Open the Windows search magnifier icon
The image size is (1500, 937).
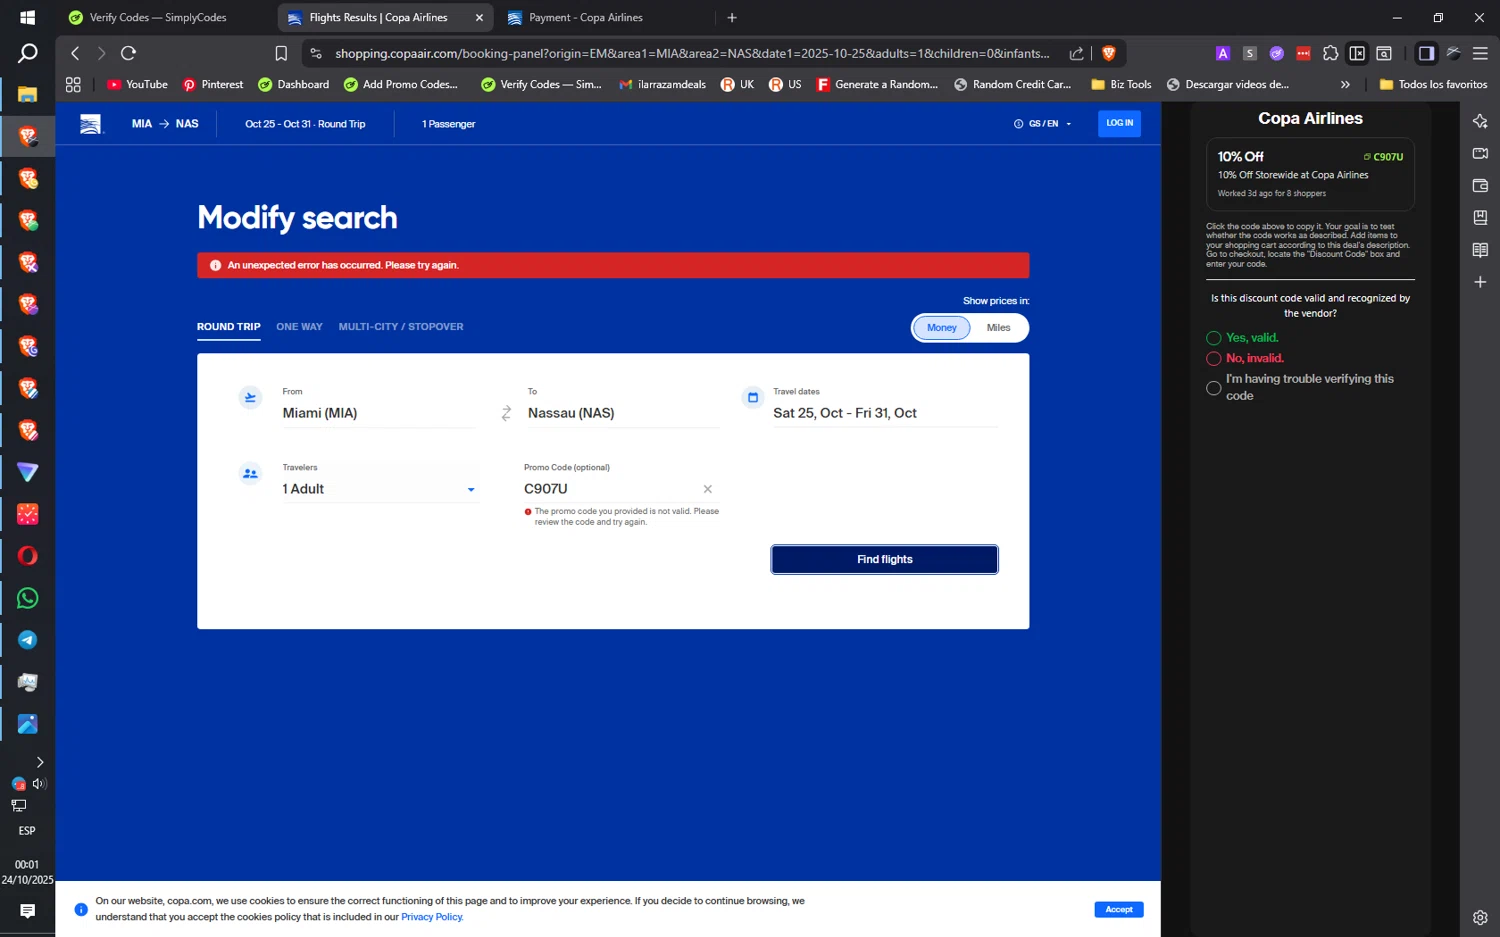[27, 53]
